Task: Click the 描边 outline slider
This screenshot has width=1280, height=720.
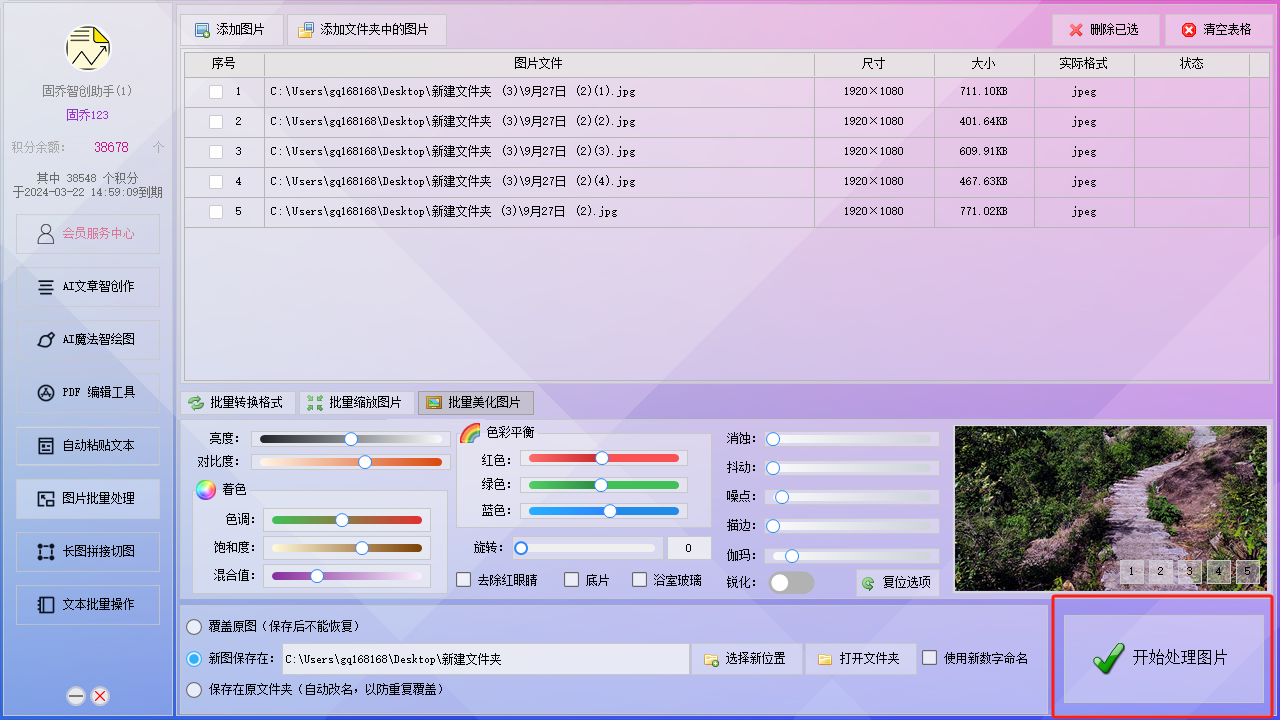Action: 852,526
